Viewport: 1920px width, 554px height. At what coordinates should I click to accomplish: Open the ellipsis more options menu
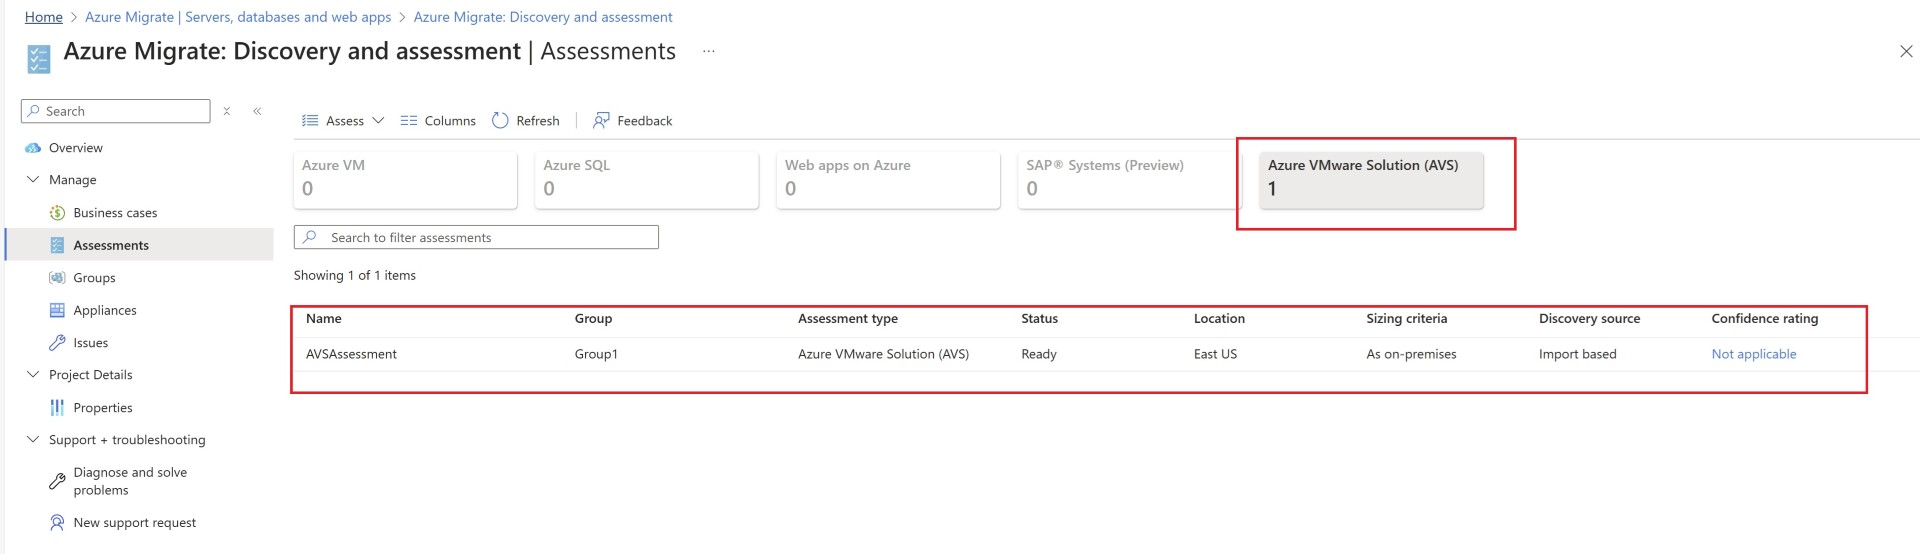tap(708, 52)
